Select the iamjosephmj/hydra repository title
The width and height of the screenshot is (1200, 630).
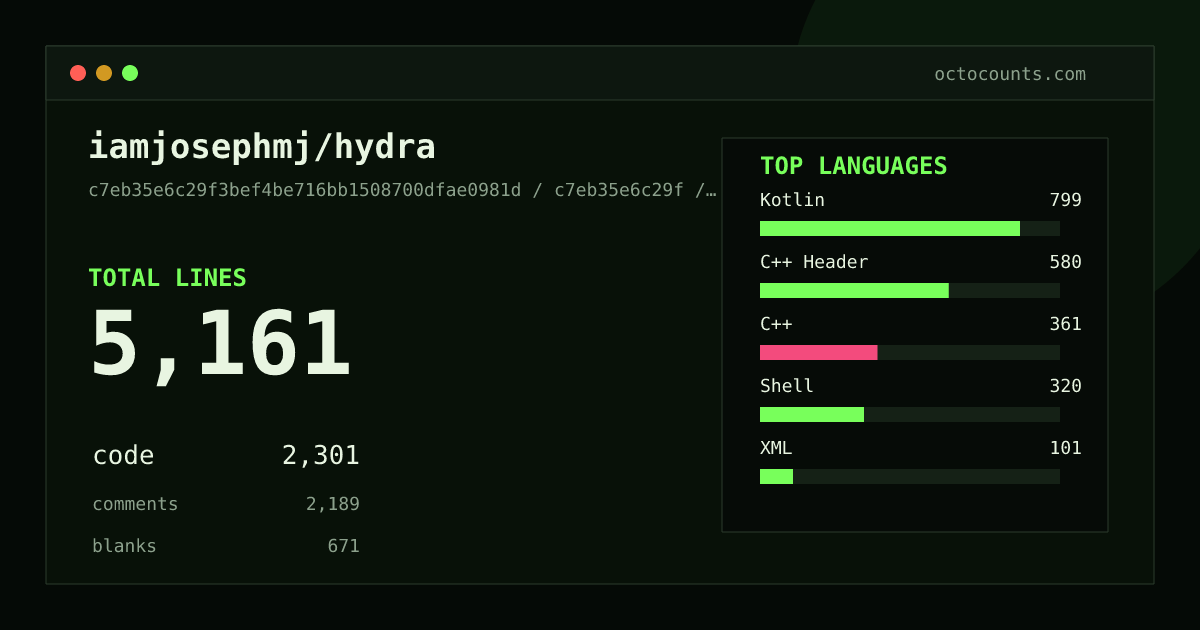tap(262, 147)
